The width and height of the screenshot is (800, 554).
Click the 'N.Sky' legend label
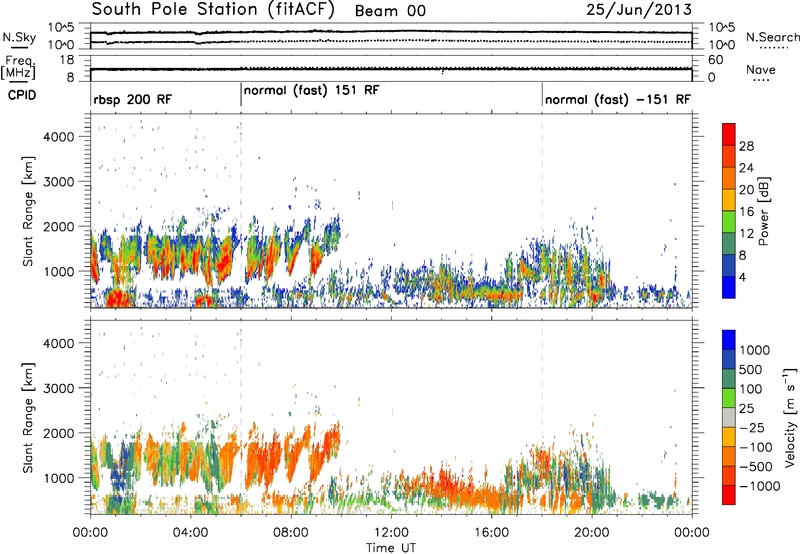click(x=19, y=37)
